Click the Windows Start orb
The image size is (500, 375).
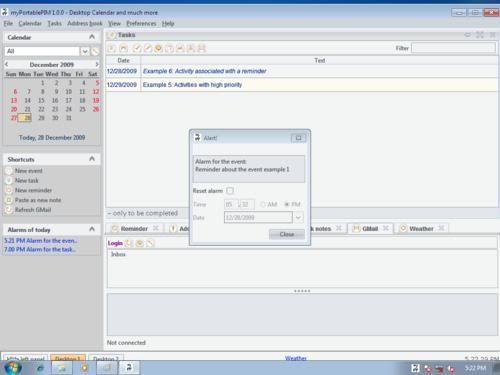[13, 368]
